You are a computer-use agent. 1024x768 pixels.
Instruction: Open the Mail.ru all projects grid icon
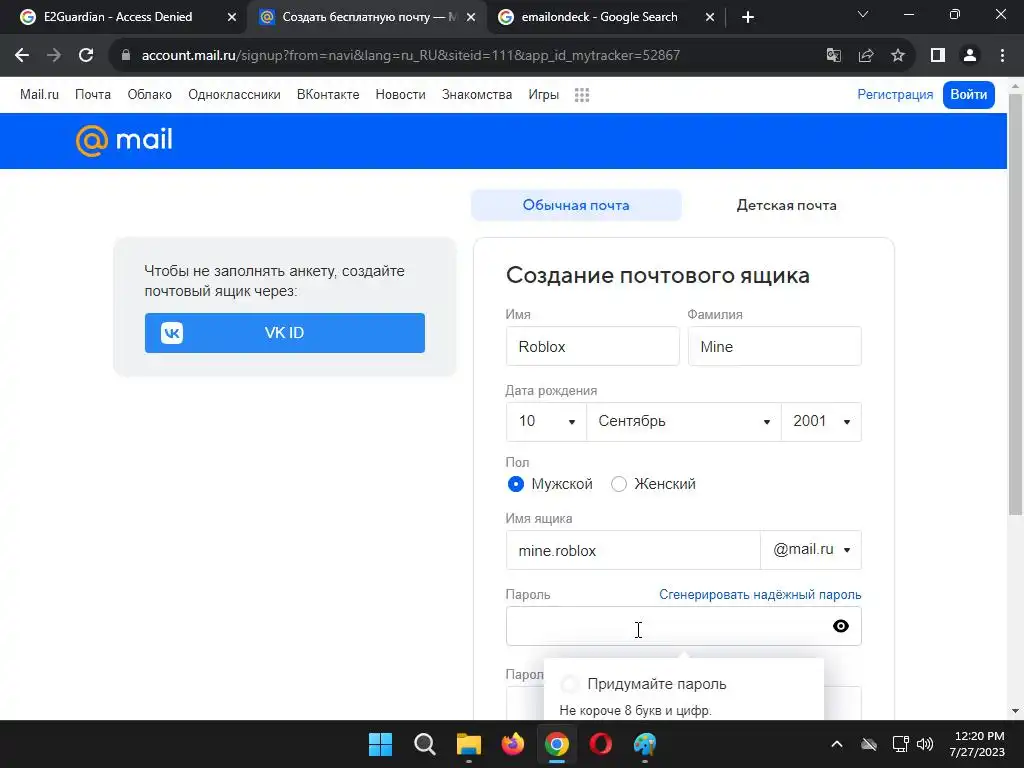tap(582, 95)
